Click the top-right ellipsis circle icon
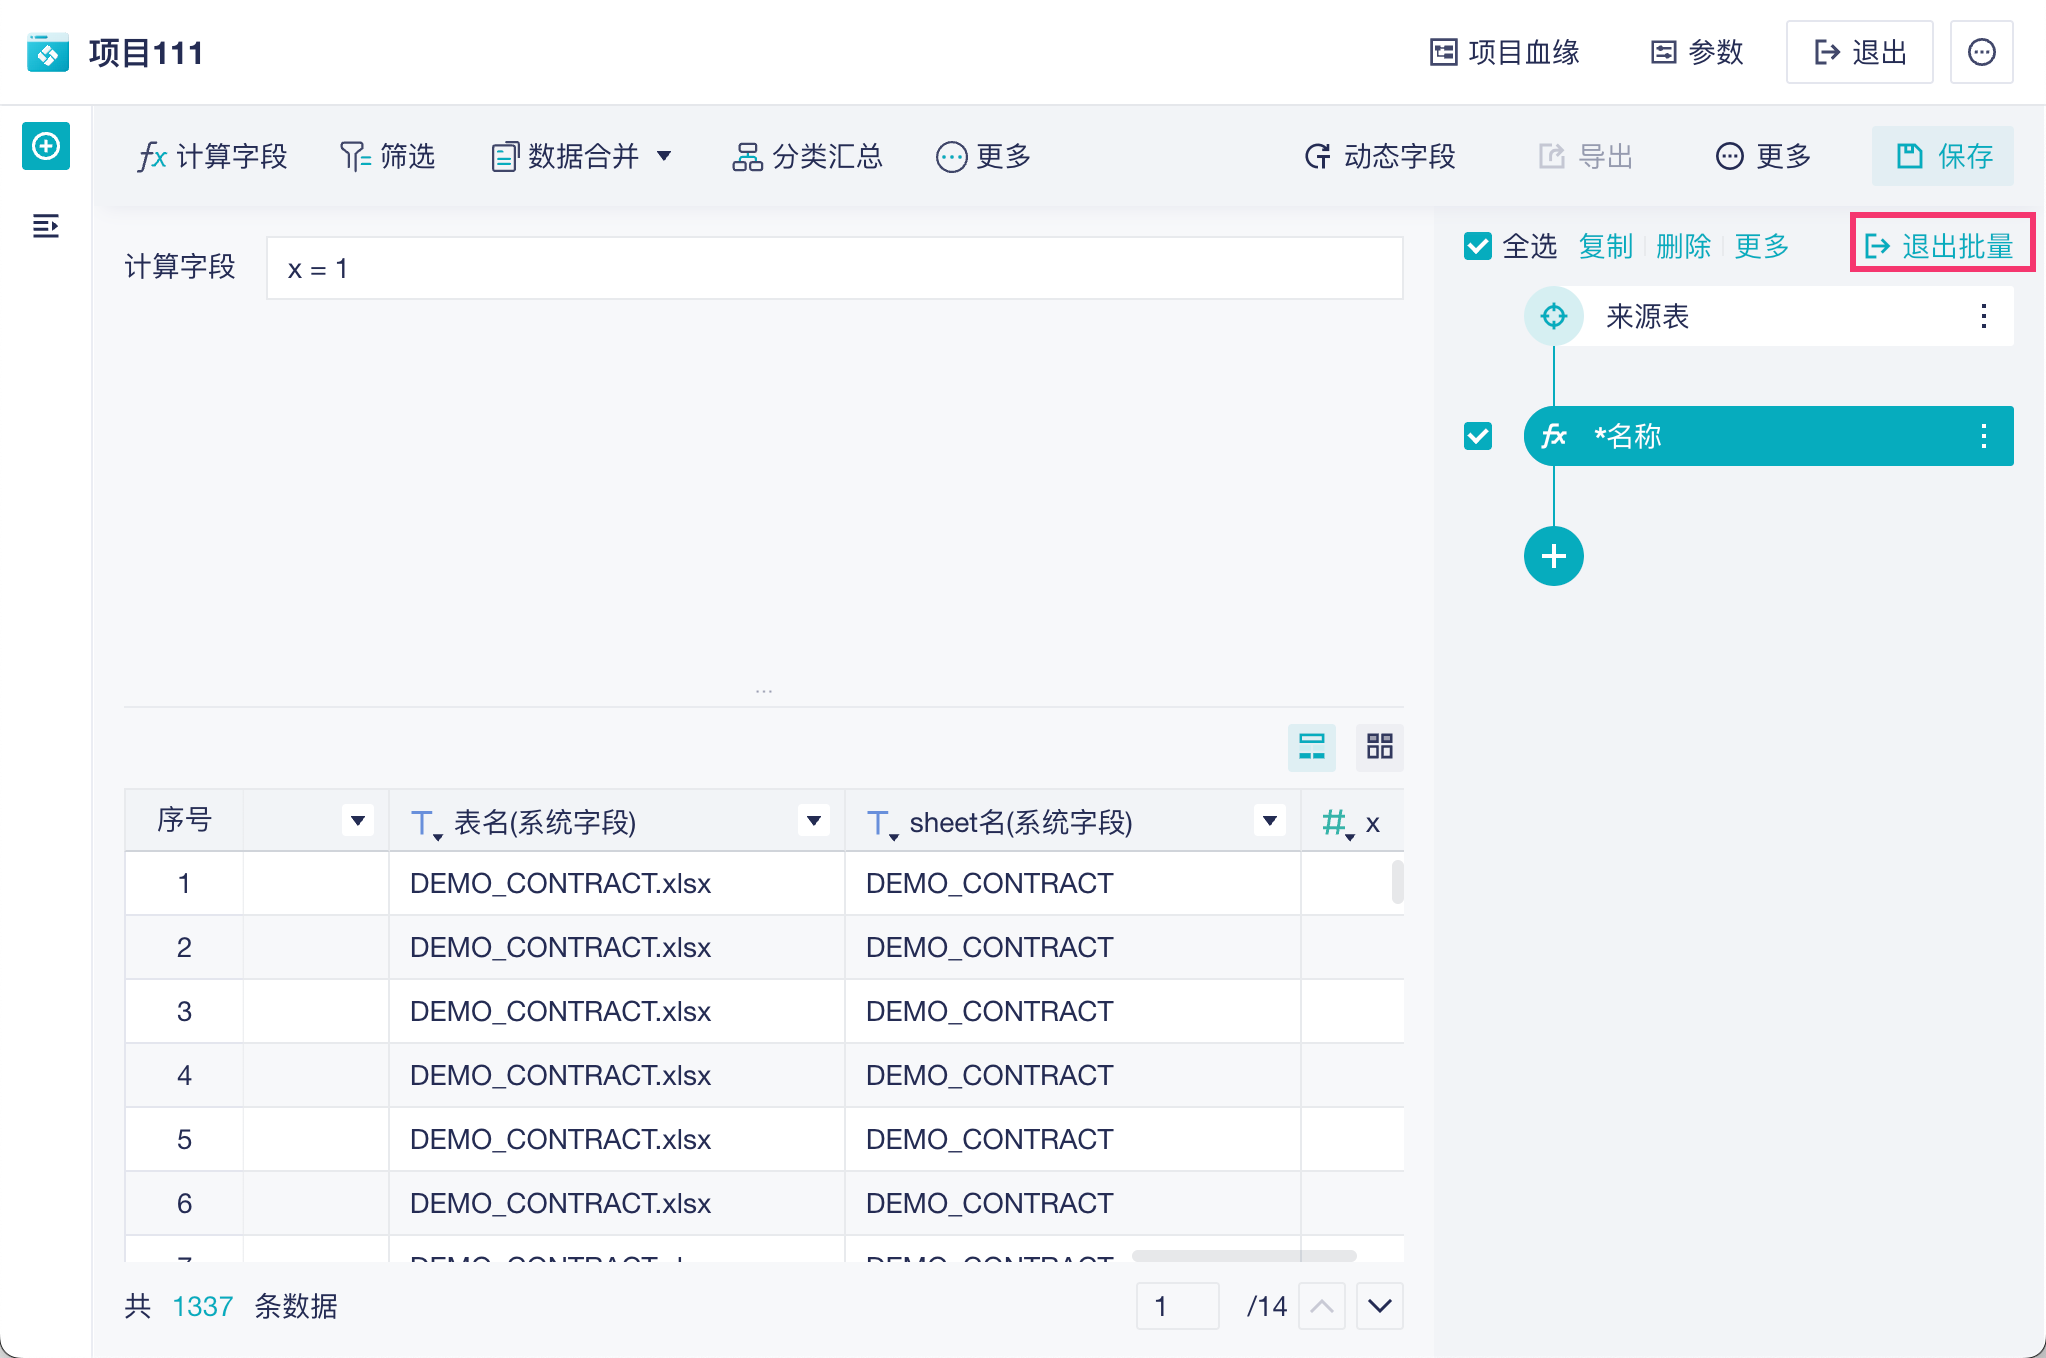Screen dimensions: 2046x1358 pos(1981,52)
